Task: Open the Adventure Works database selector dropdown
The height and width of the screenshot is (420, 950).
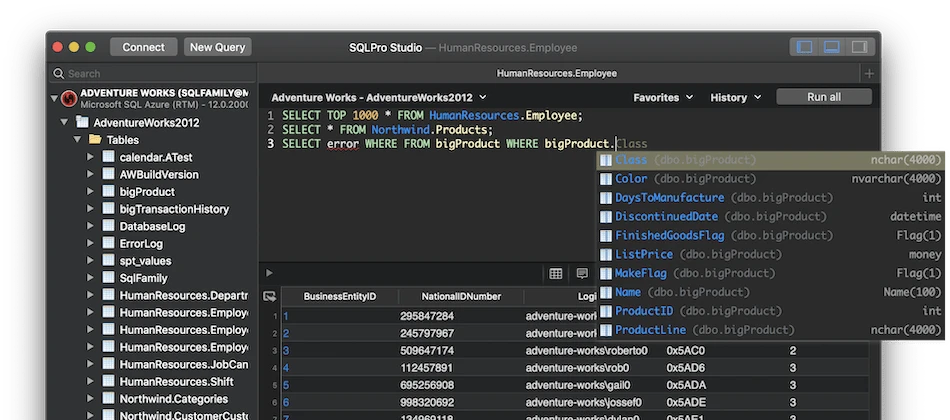Action: 379,97
